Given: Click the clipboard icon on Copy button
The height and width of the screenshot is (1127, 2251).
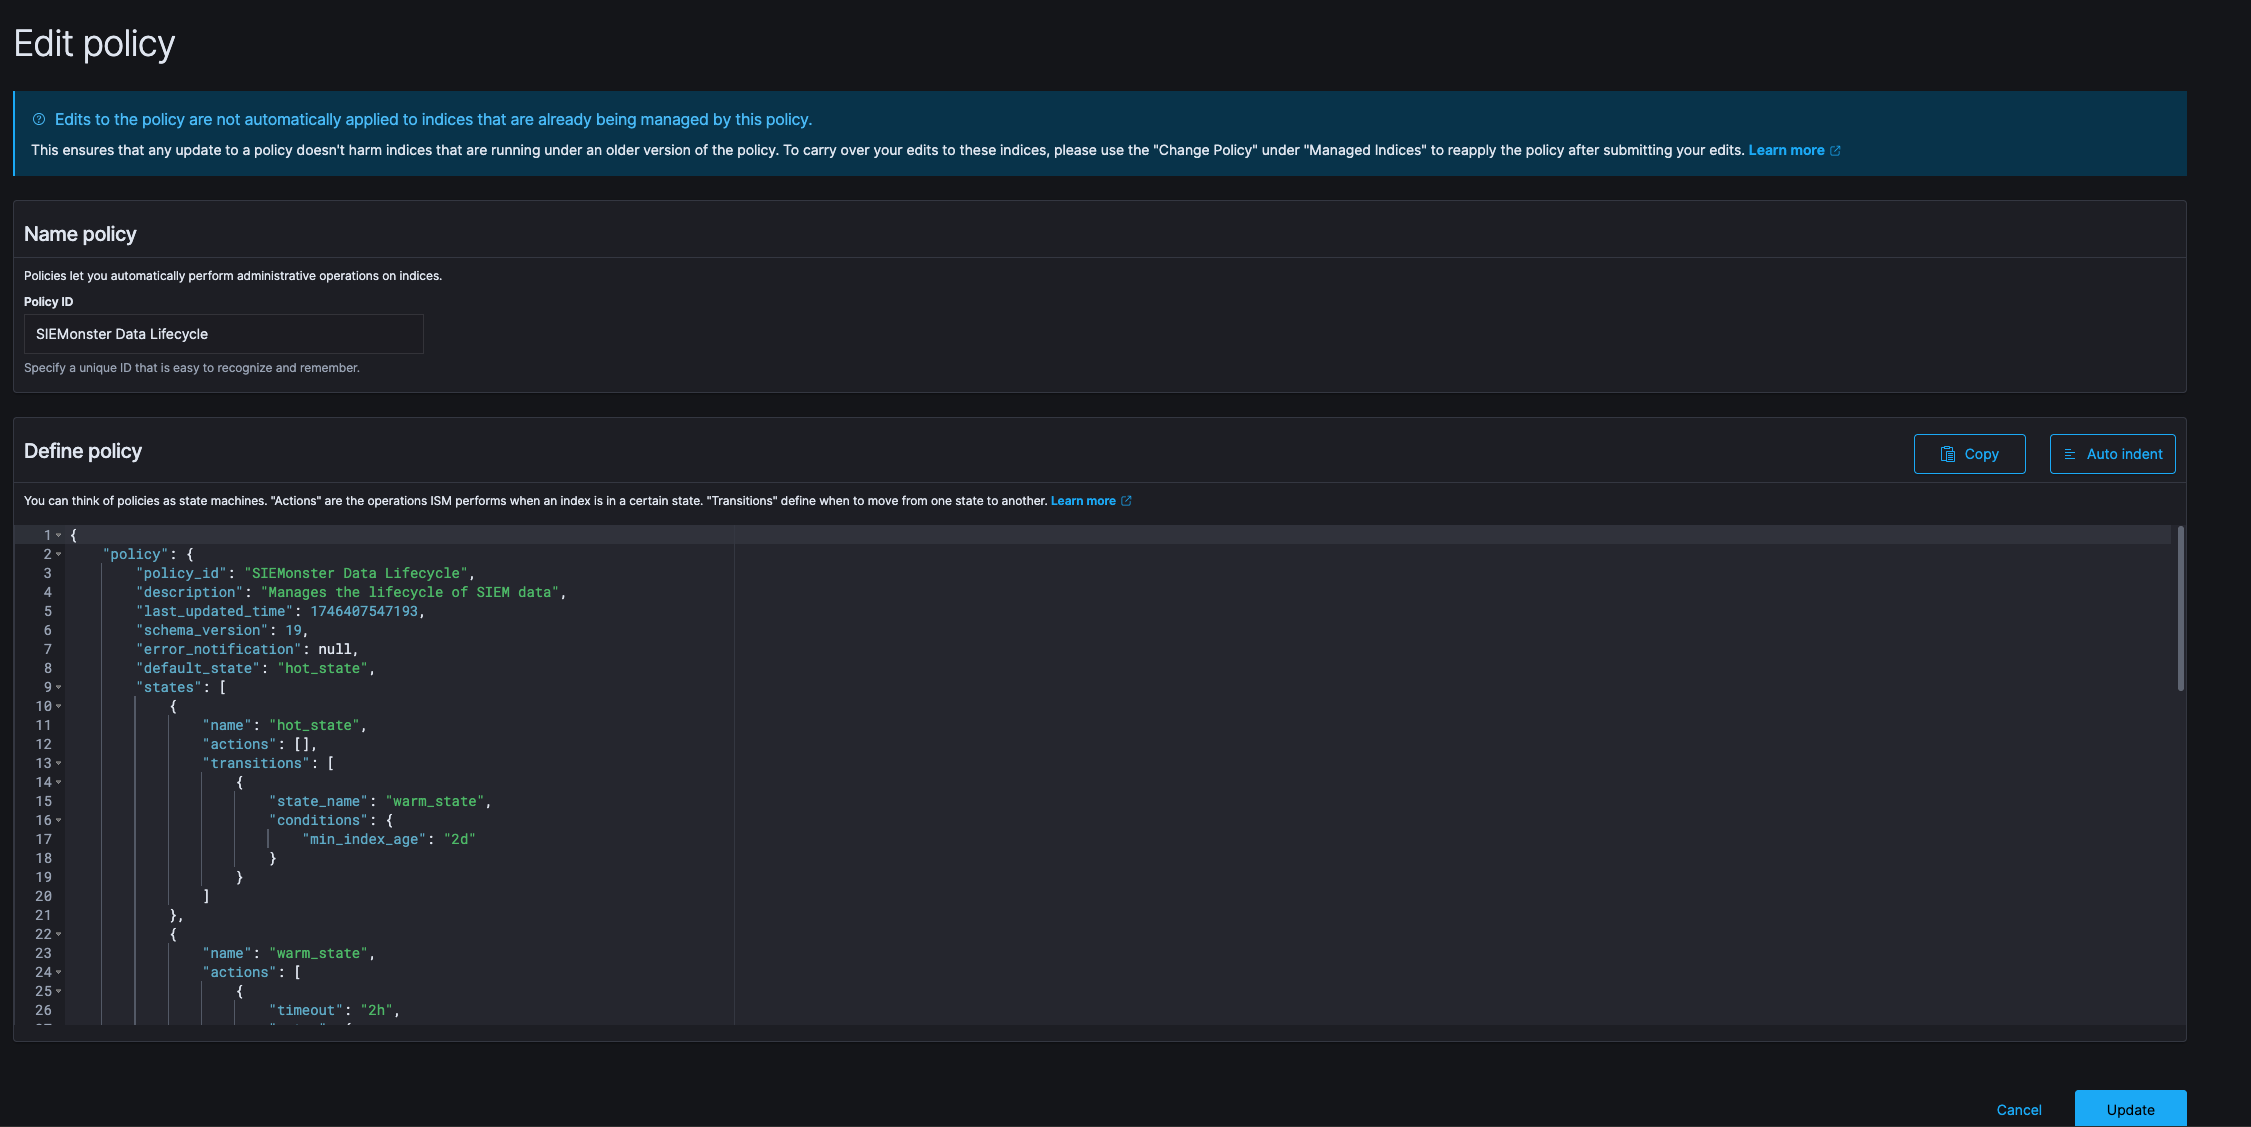Looking at the screenshot, I should (x=1948, y=454).
